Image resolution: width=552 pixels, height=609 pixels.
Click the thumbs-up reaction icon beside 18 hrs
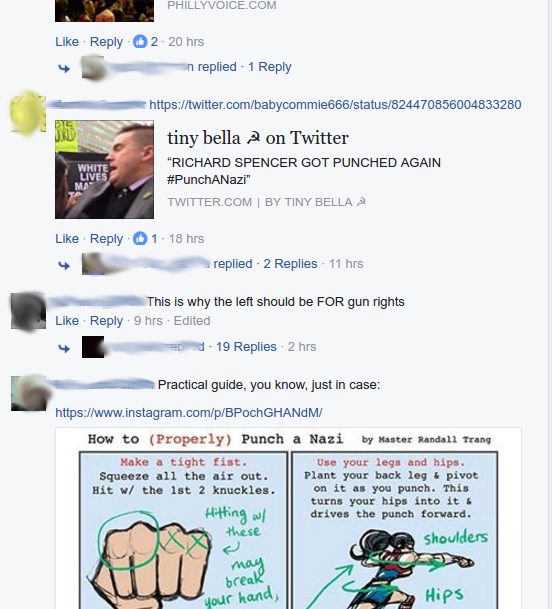[140, 238]
